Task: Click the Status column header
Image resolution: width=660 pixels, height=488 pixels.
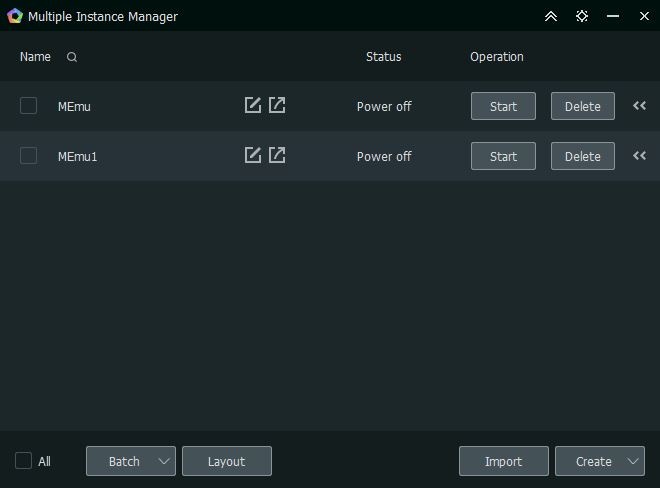Action: tap(383, 57)
